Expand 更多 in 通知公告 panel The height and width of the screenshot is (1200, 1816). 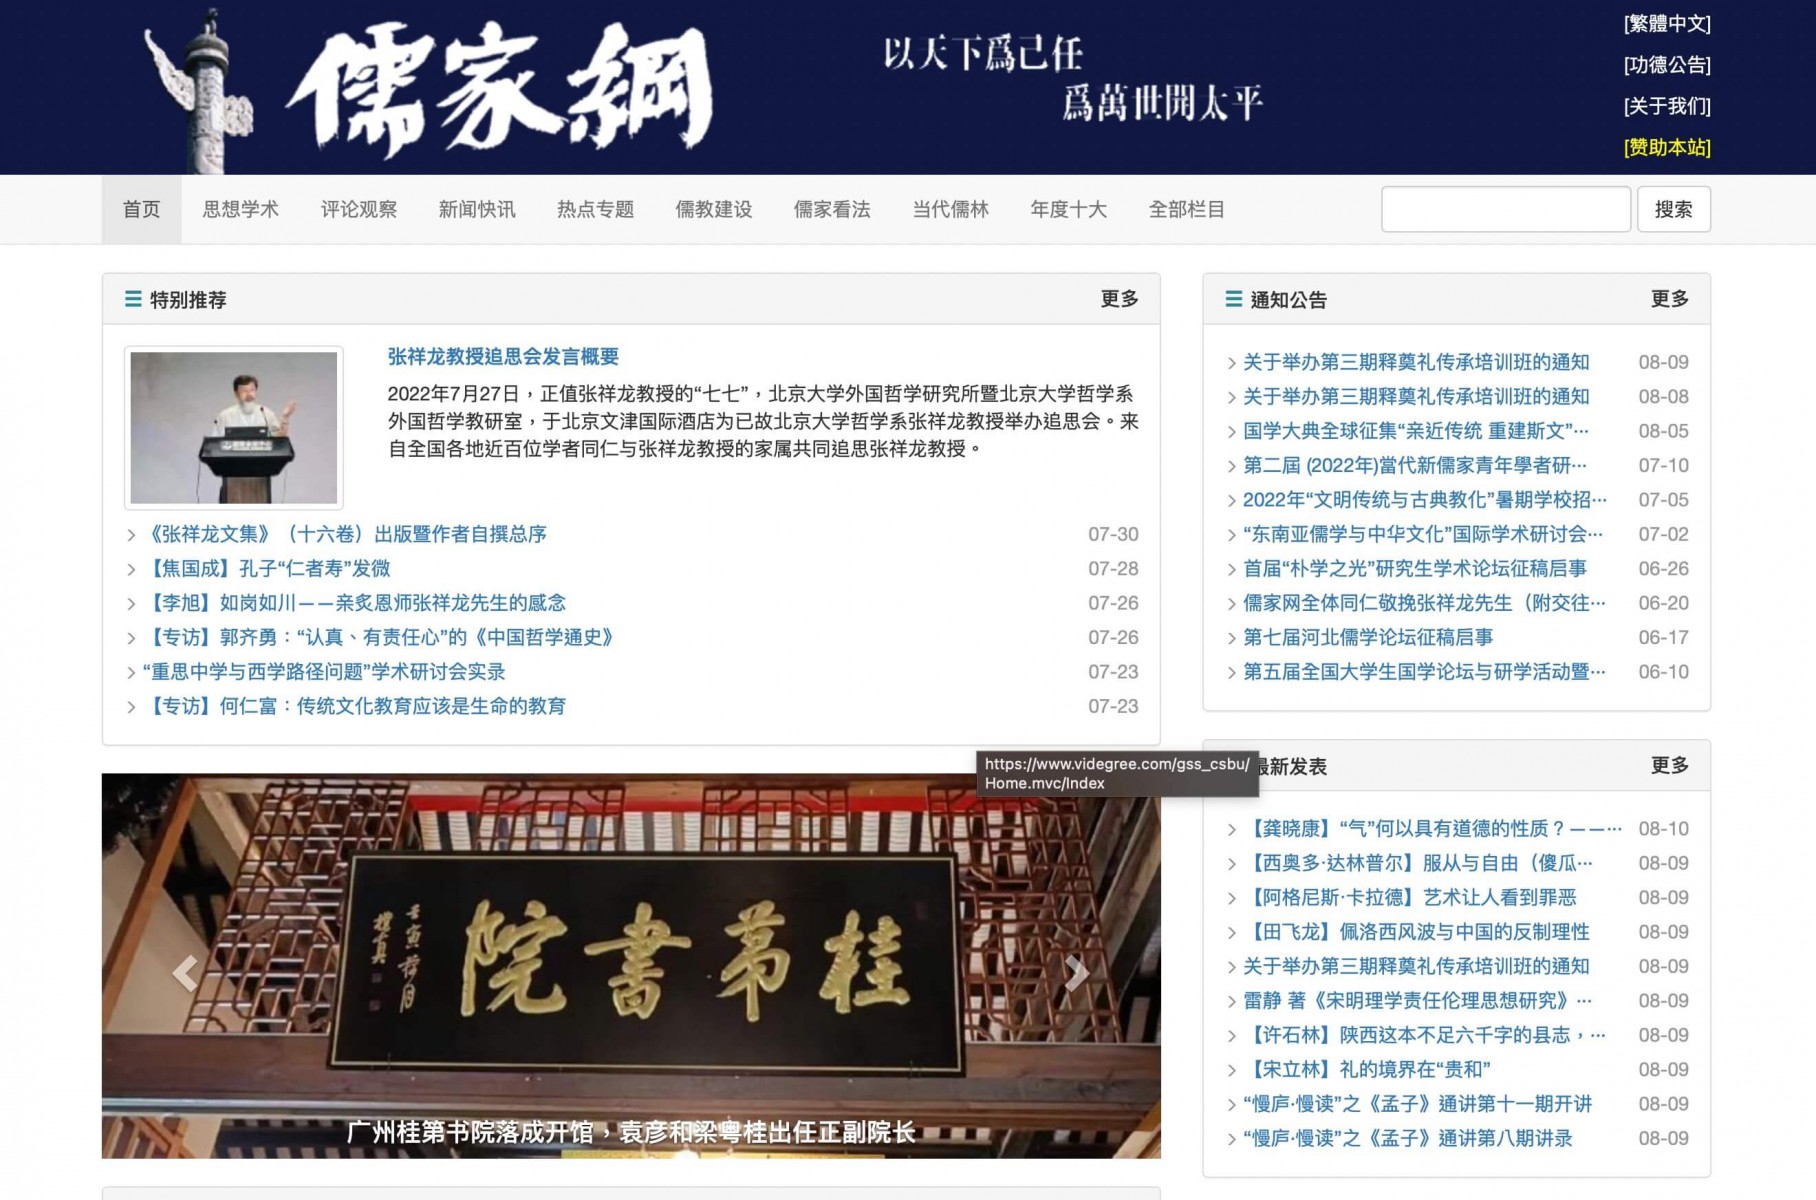(x=1669, y=299)
